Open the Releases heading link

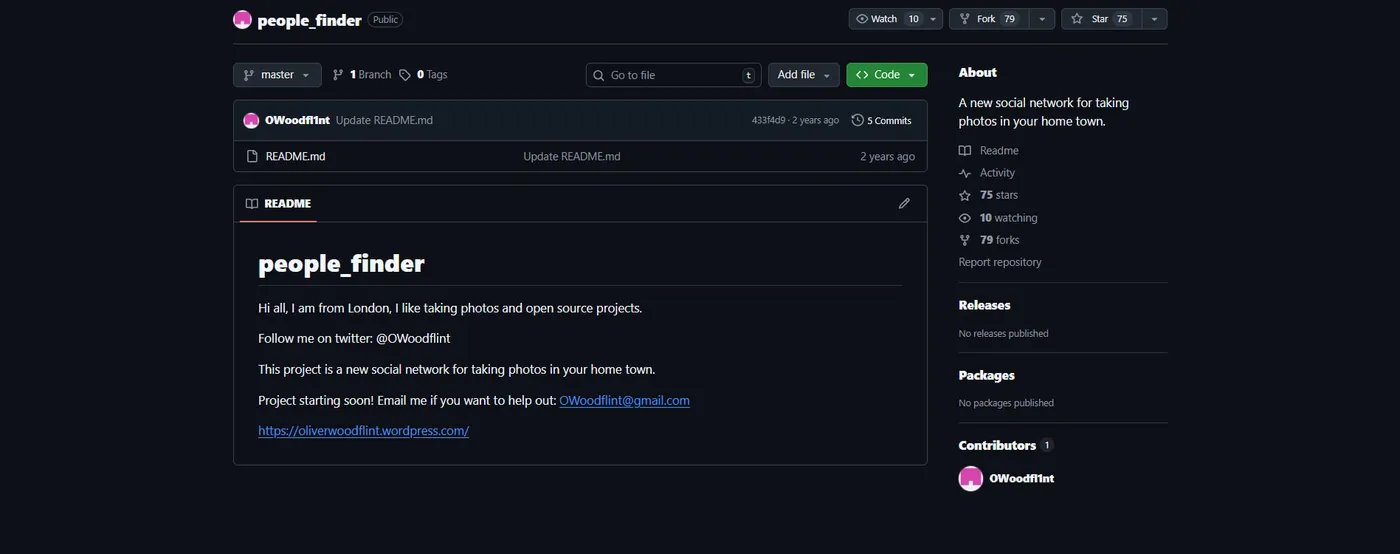pos(985,305)
